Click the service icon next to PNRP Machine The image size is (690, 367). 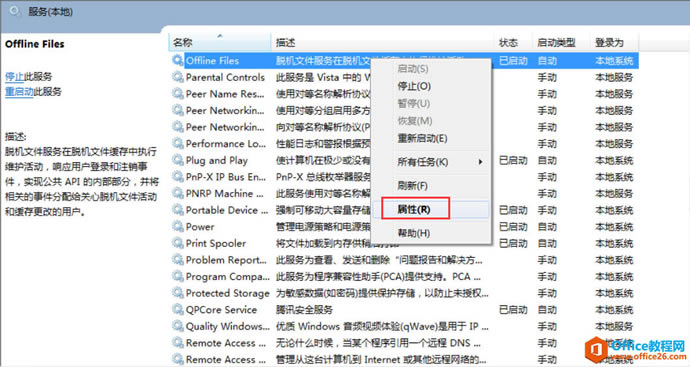tap(178, 193)
